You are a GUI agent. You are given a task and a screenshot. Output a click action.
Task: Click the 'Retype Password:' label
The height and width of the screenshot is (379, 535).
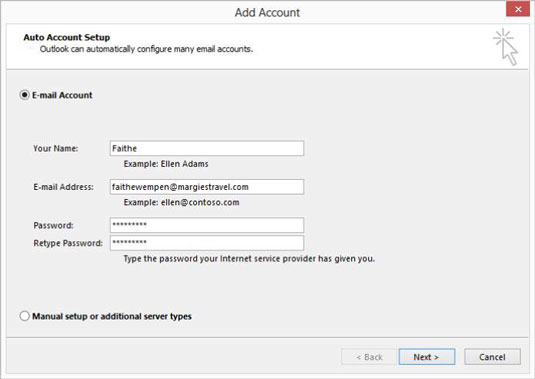[x=68, y=243]
